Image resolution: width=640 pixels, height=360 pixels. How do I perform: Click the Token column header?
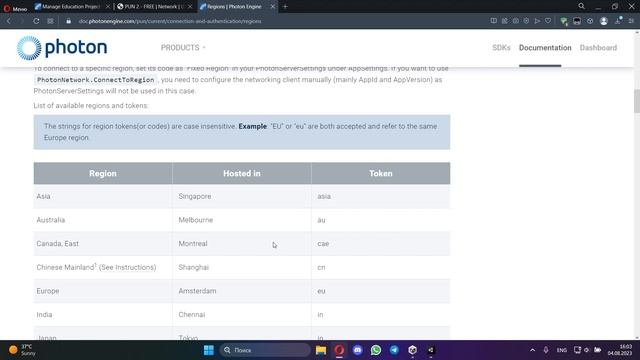point(381,173)
